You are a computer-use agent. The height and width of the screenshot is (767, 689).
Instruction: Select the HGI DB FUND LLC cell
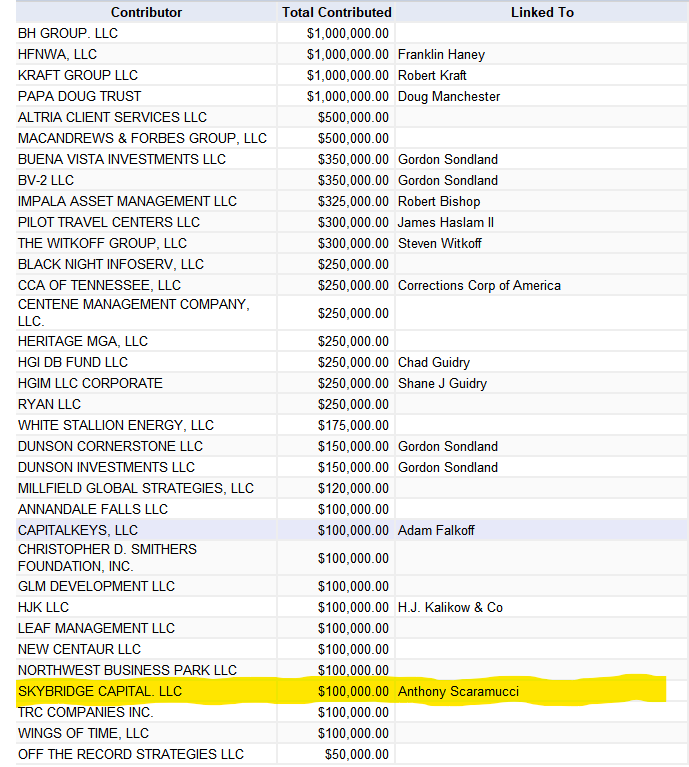click(146, 362)
